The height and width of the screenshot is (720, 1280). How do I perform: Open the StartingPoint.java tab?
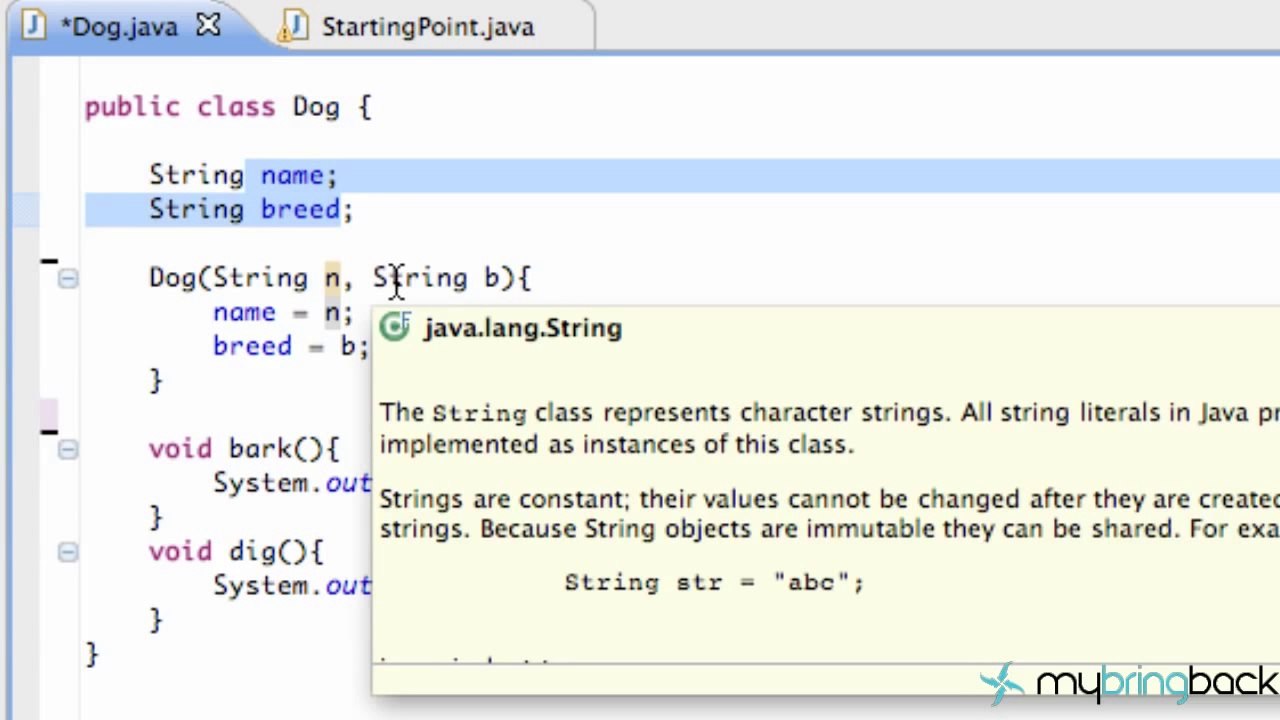click(428, 27)
